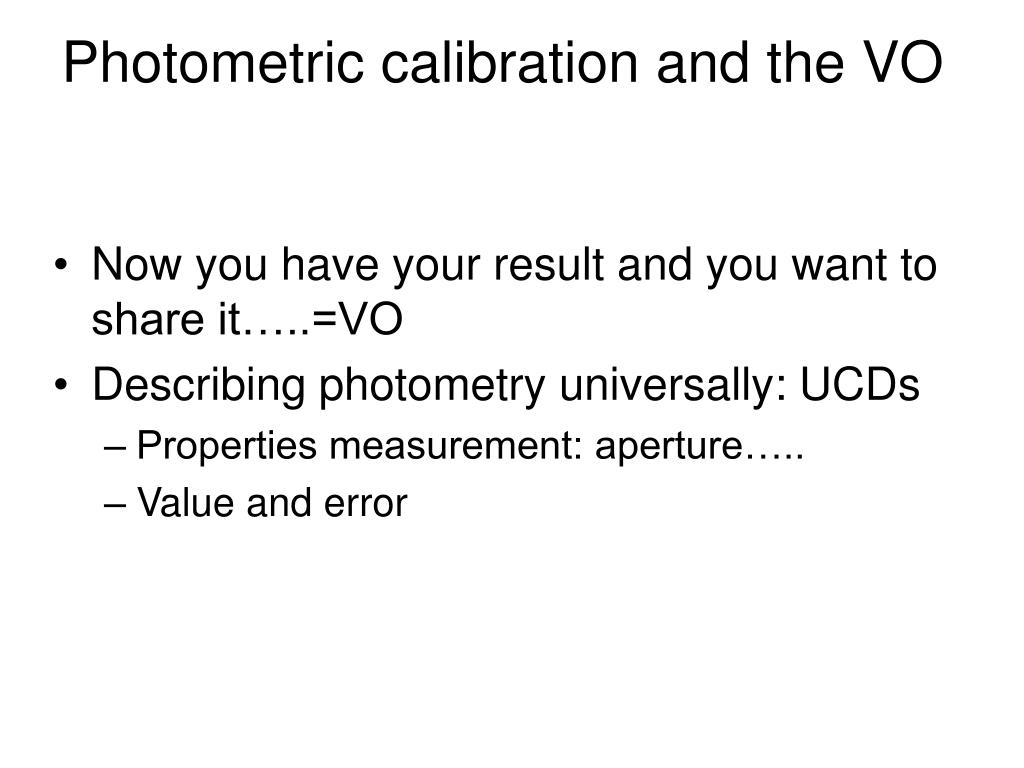Click the dash before "Properties measurement"
This screenshot has height=768, width=1024.
(114, 448)
